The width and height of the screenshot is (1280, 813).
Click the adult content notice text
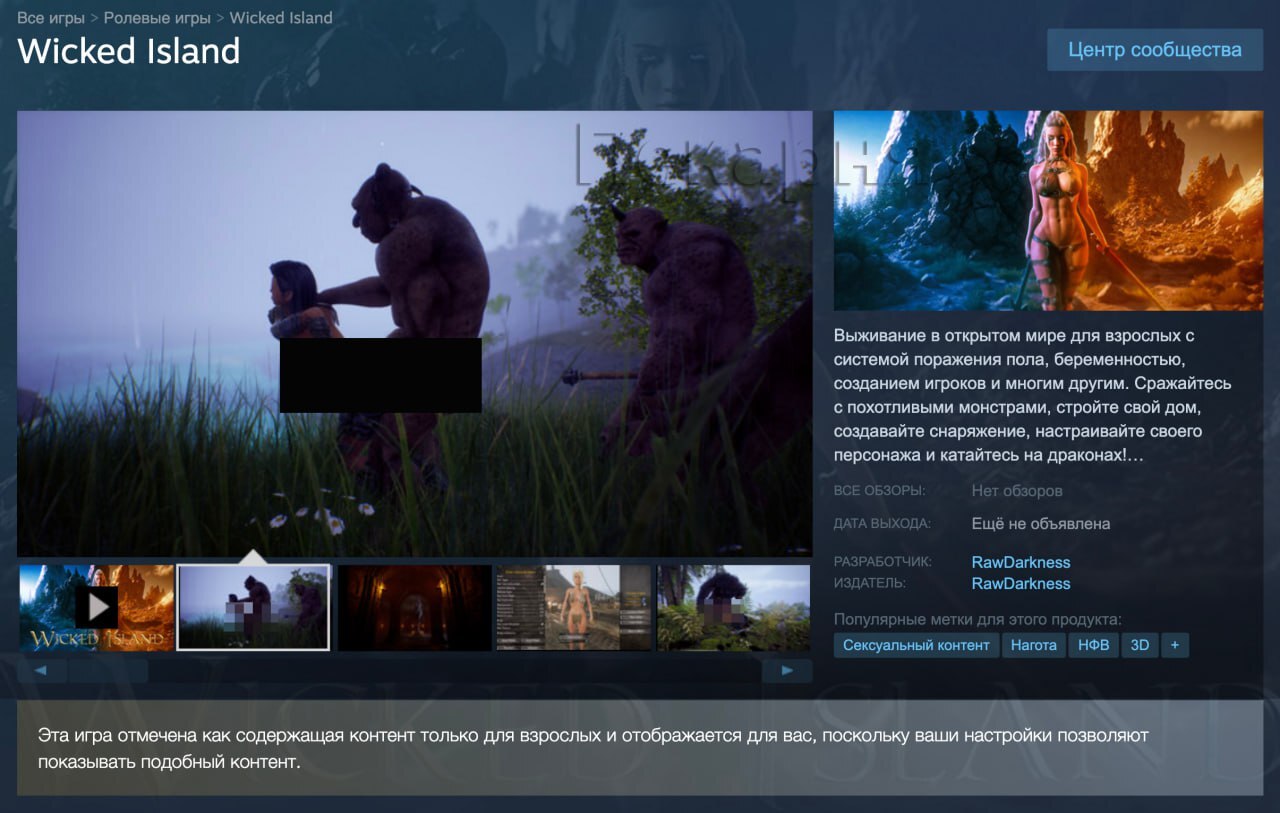click(x=593, y=748)
